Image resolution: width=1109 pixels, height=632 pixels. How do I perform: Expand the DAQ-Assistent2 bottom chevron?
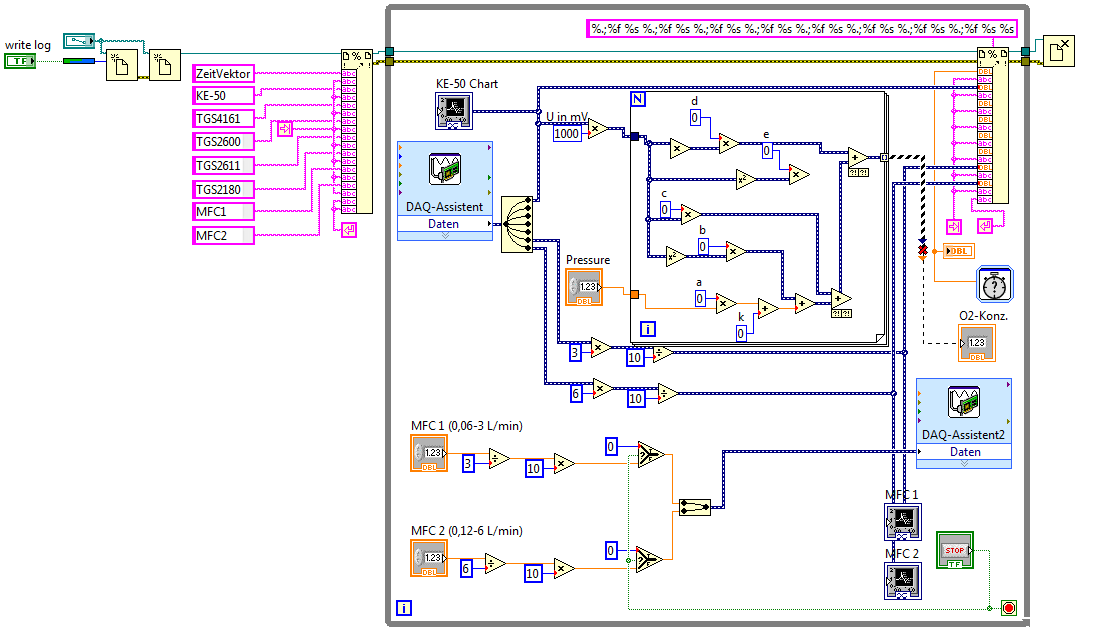[x=964, y=464]
